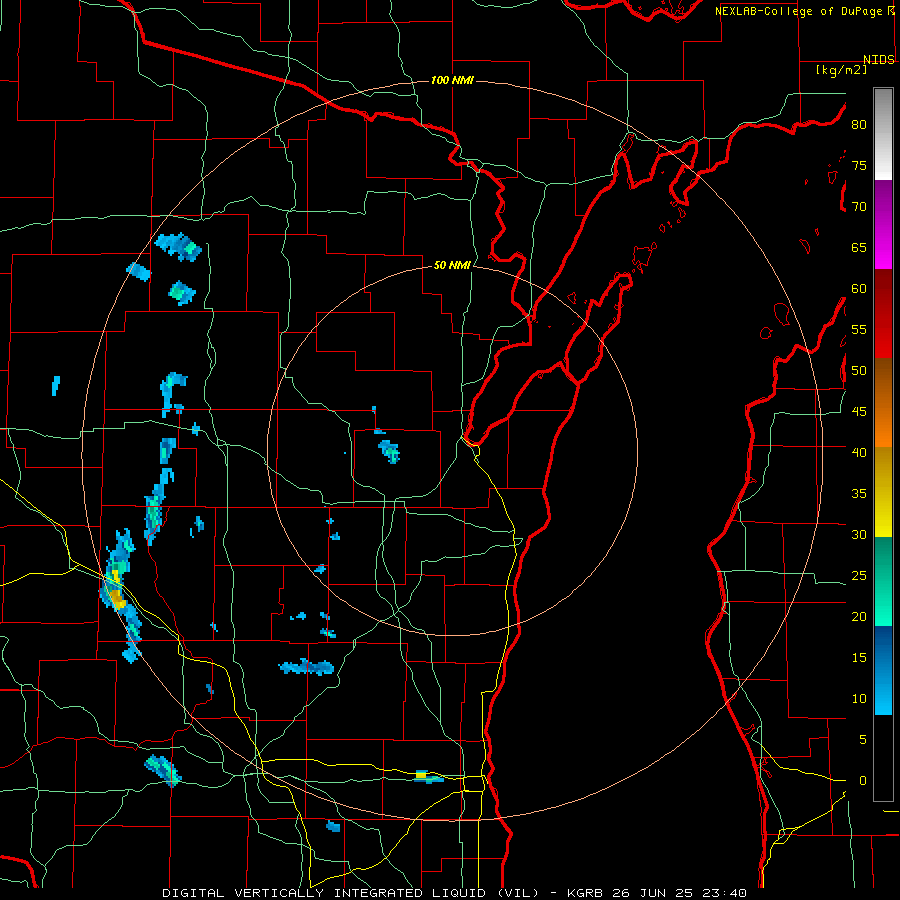Click the [kg/m2] units label
This screenshot has height=900, width=900.
coord(841,70)
